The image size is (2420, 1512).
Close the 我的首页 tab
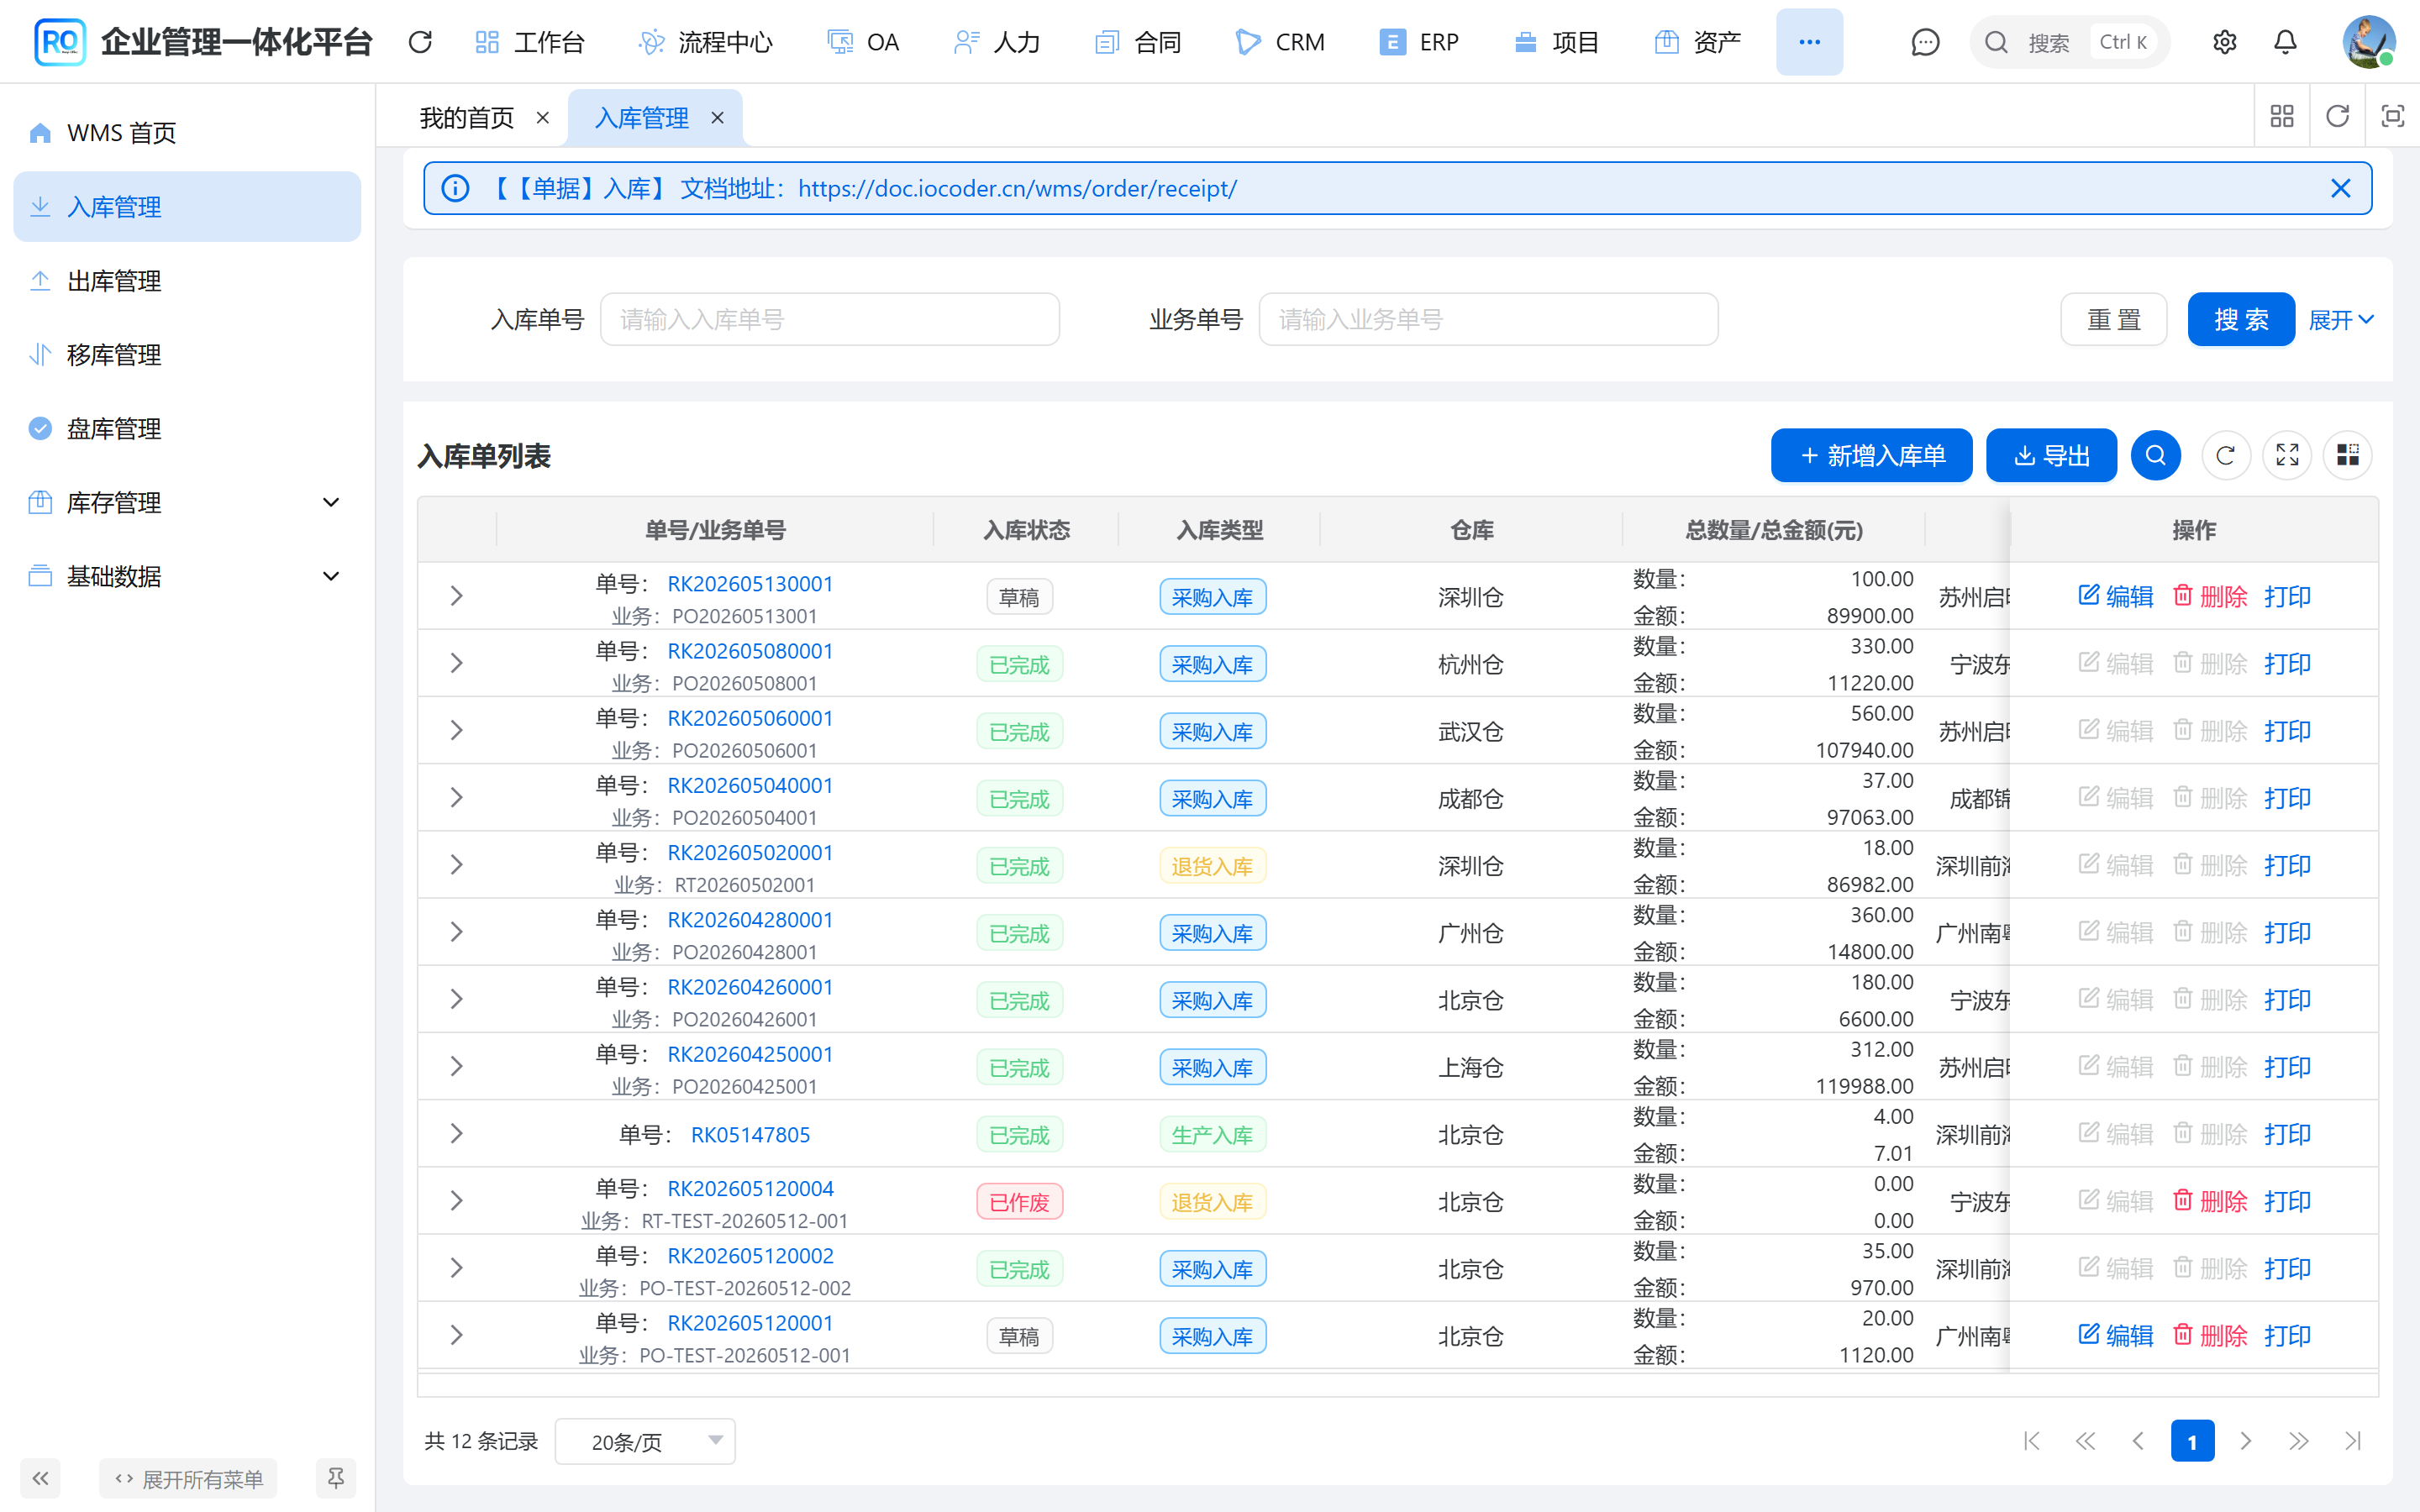pyautogui.click(x=543, y=118)
